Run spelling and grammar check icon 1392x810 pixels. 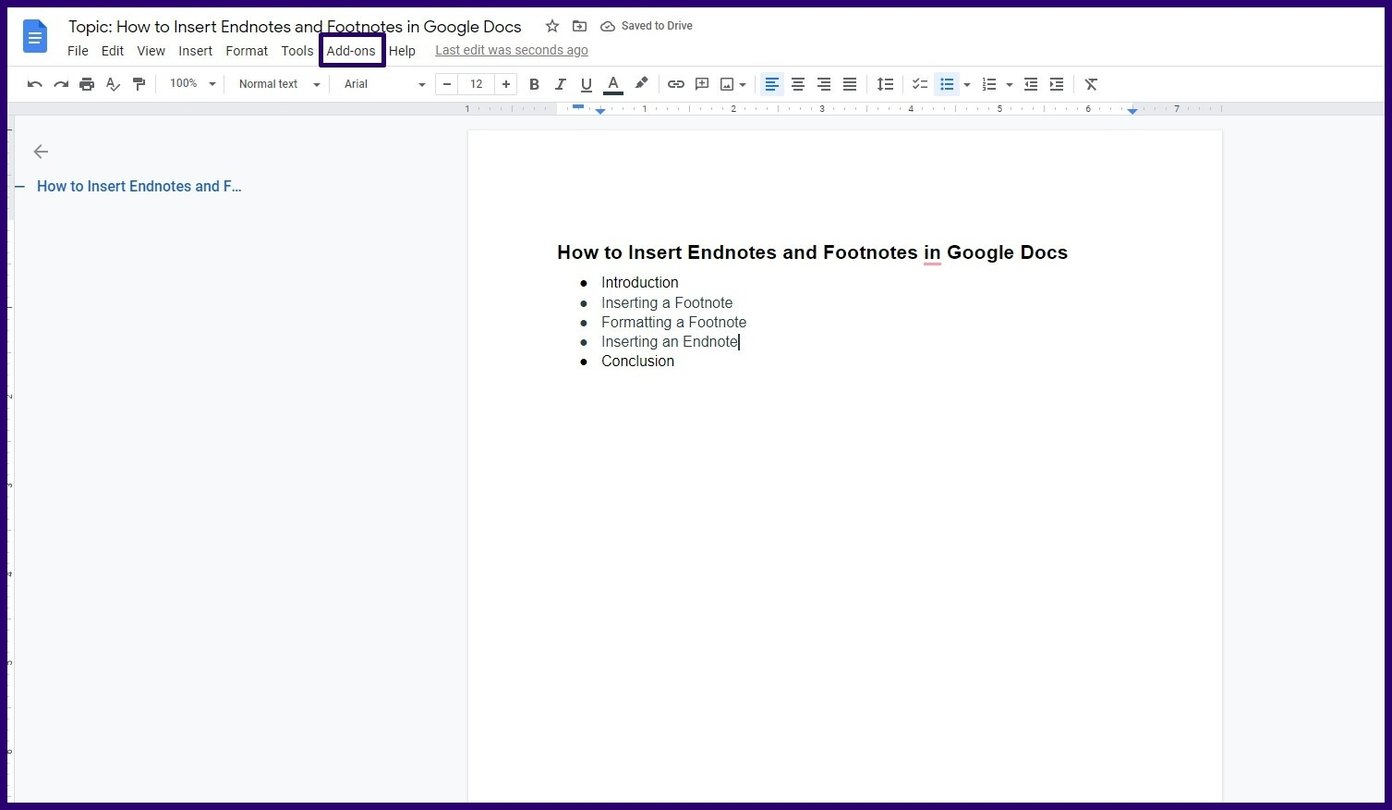[113, 84]
